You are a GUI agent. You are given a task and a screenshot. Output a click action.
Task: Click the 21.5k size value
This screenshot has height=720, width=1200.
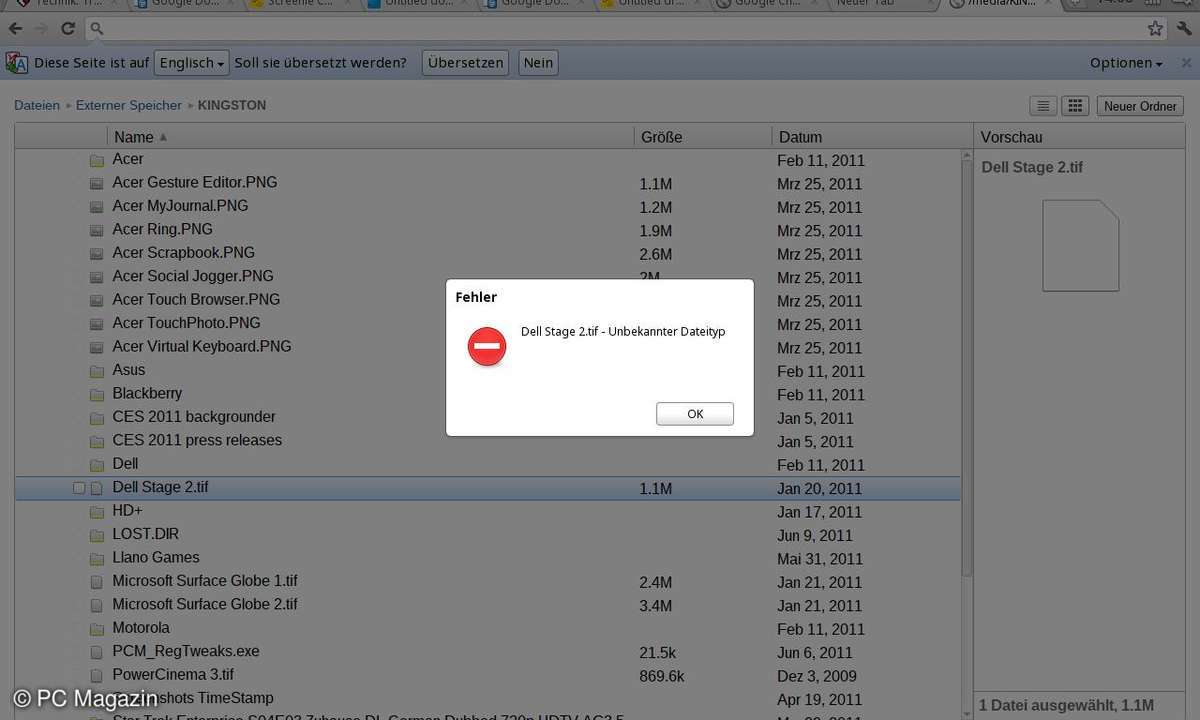[658, 652]
